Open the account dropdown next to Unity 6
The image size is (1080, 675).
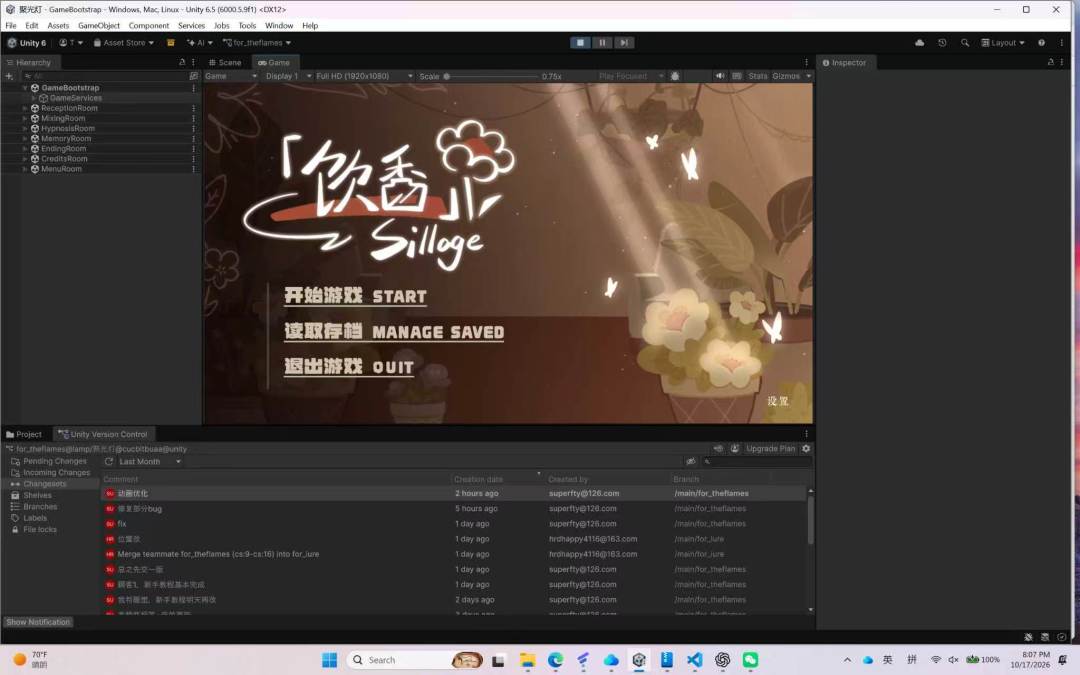coord(71,43)
